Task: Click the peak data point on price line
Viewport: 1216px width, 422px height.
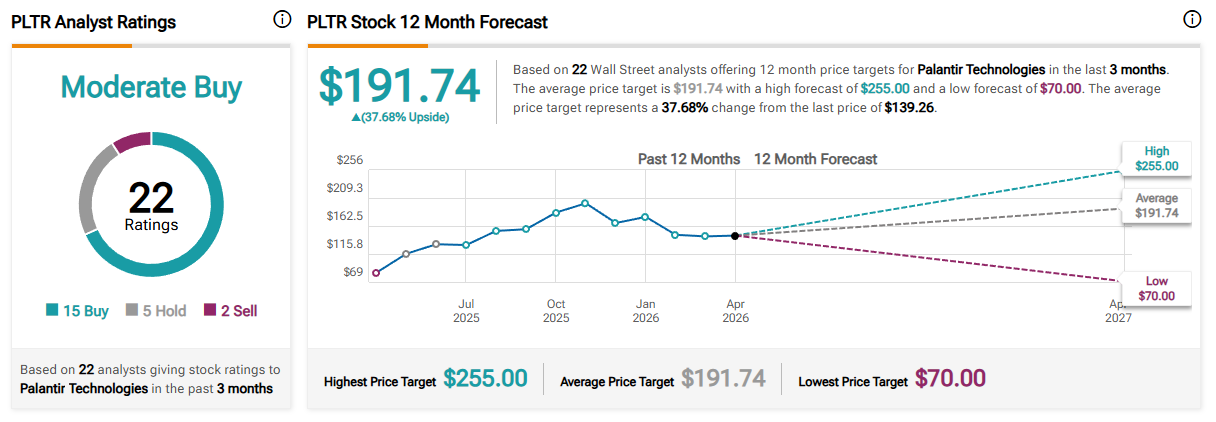Action: coord(585,203)
